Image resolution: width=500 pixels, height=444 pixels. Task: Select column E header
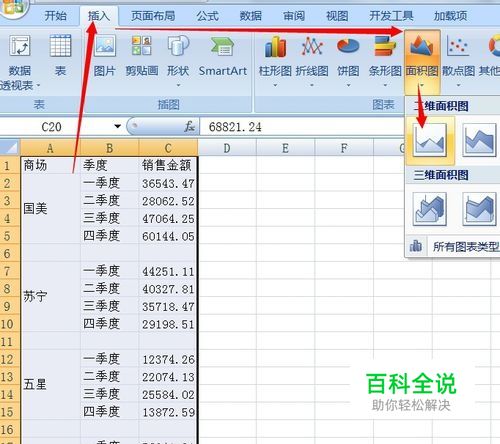click(x=285, y=148)
